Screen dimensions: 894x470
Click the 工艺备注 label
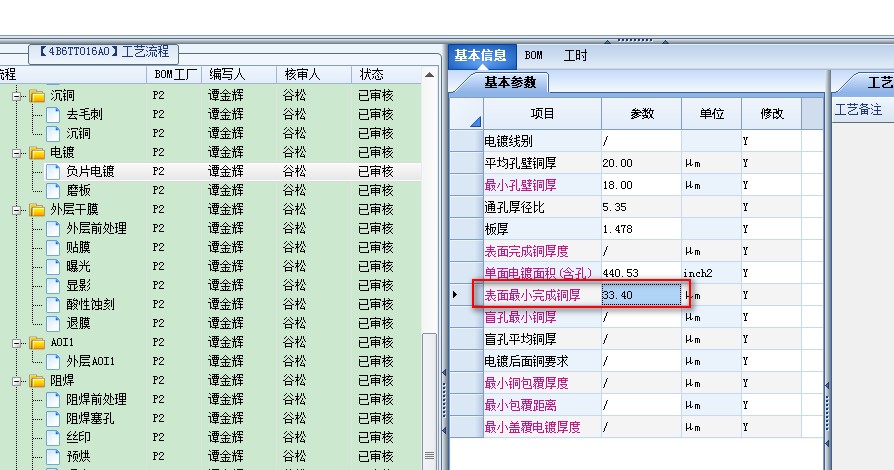pos(858,110)
